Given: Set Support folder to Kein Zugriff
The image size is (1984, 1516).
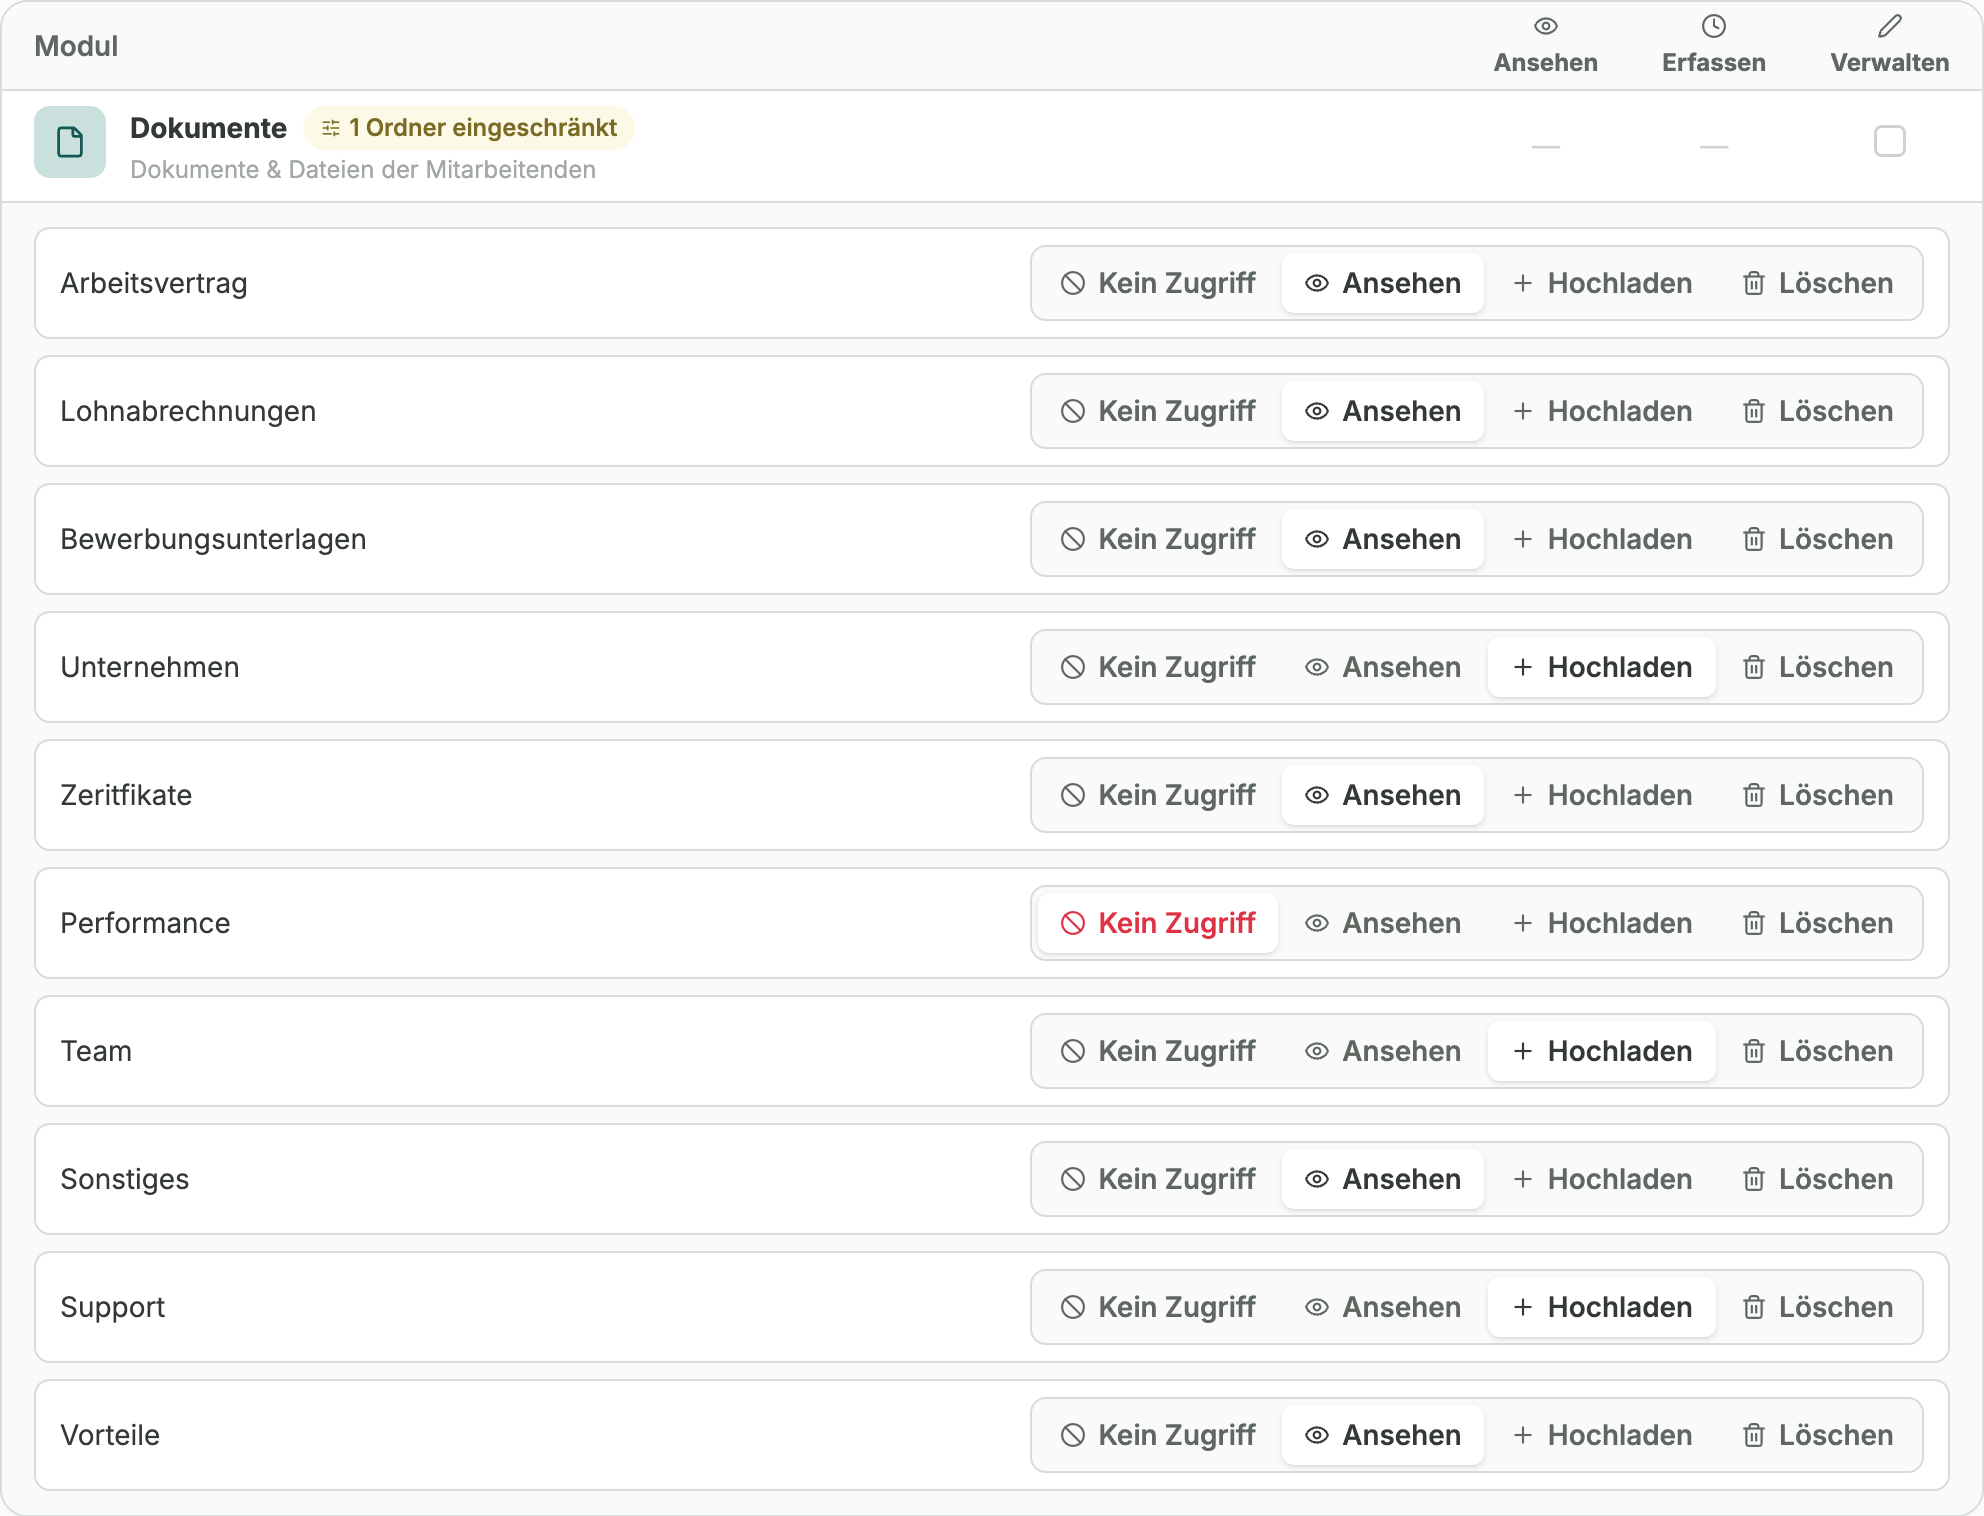Looking at the screenshot, I should tap(1158, 1307).
